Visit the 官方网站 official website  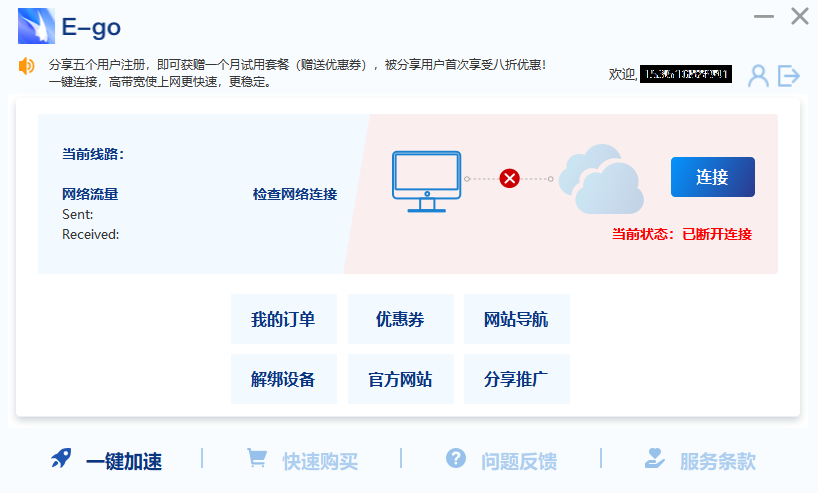tap(400, 379)
